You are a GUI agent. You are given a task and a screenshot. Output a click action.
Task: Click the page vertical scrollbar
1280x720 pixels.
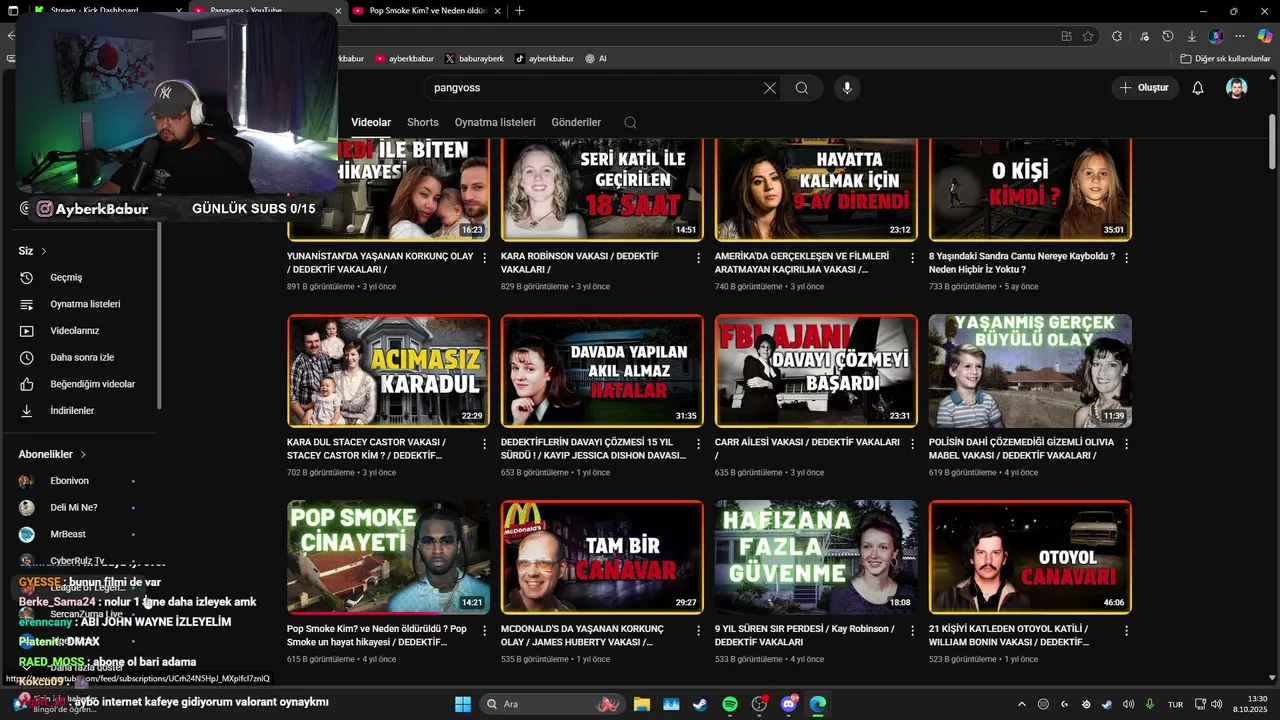coord(1272,144)
